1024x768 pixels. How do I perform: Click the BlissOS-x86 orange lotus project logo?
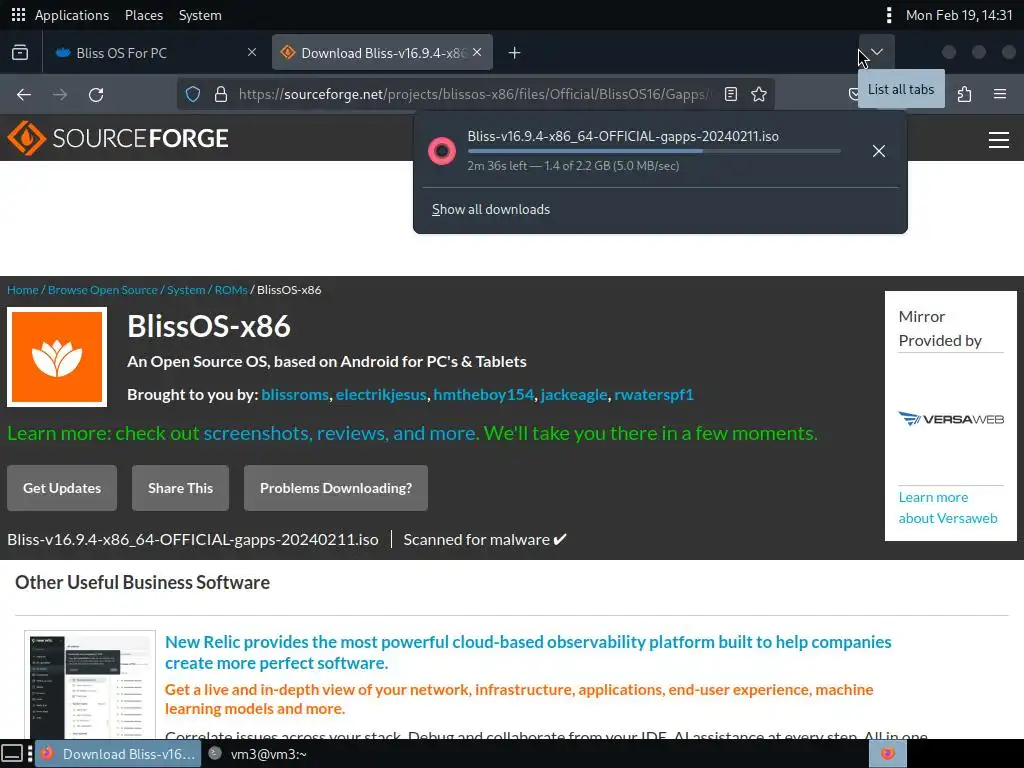click(57, 357)
